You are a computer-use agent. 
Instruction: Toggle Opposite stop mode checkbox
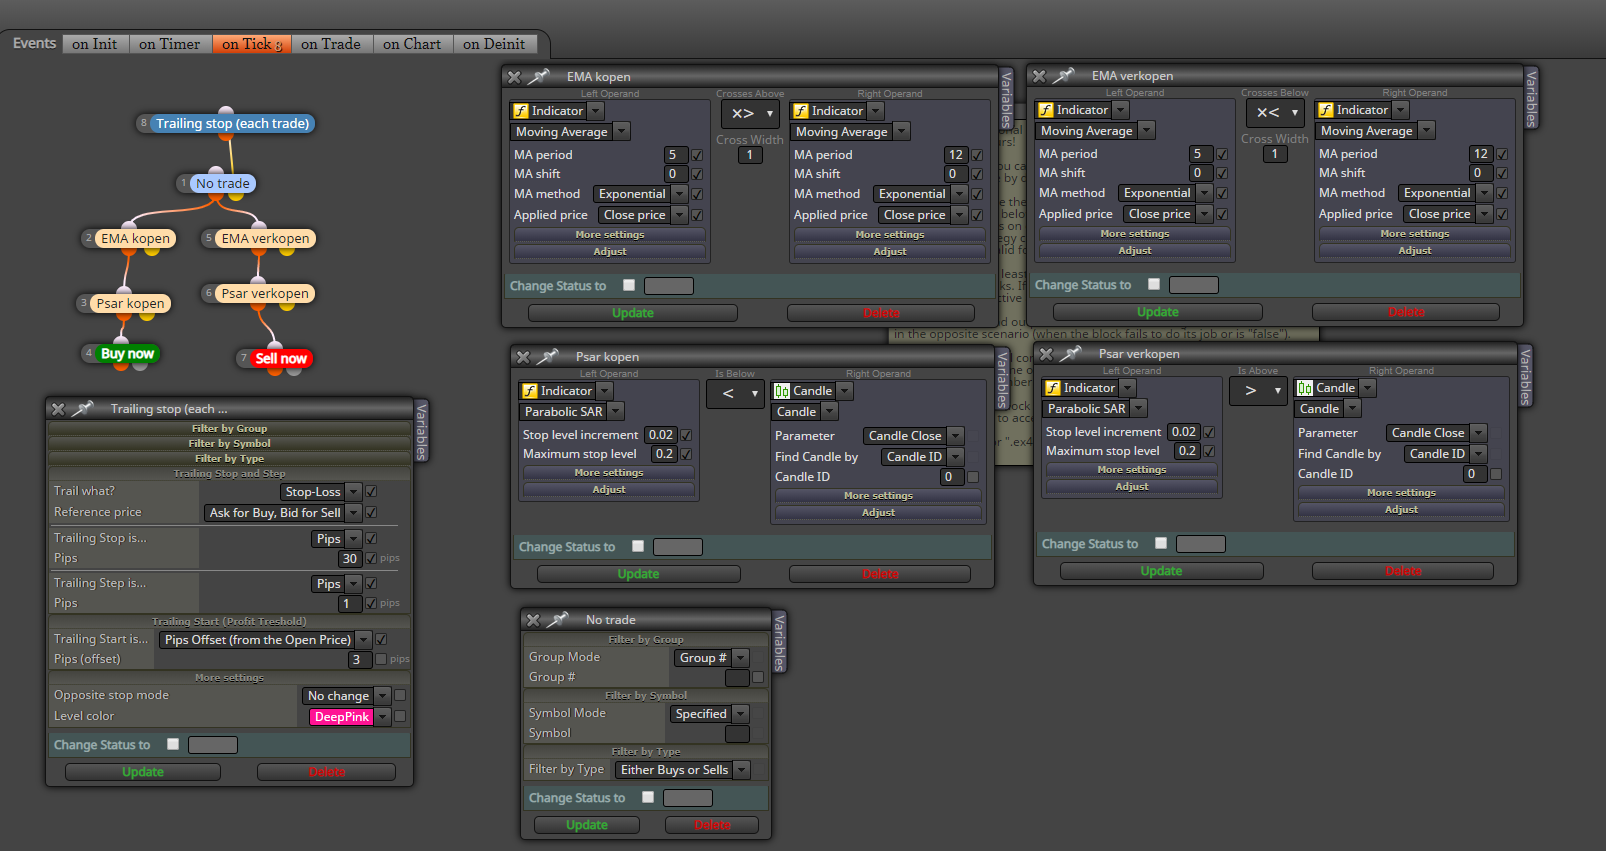(x=400, y=695)
